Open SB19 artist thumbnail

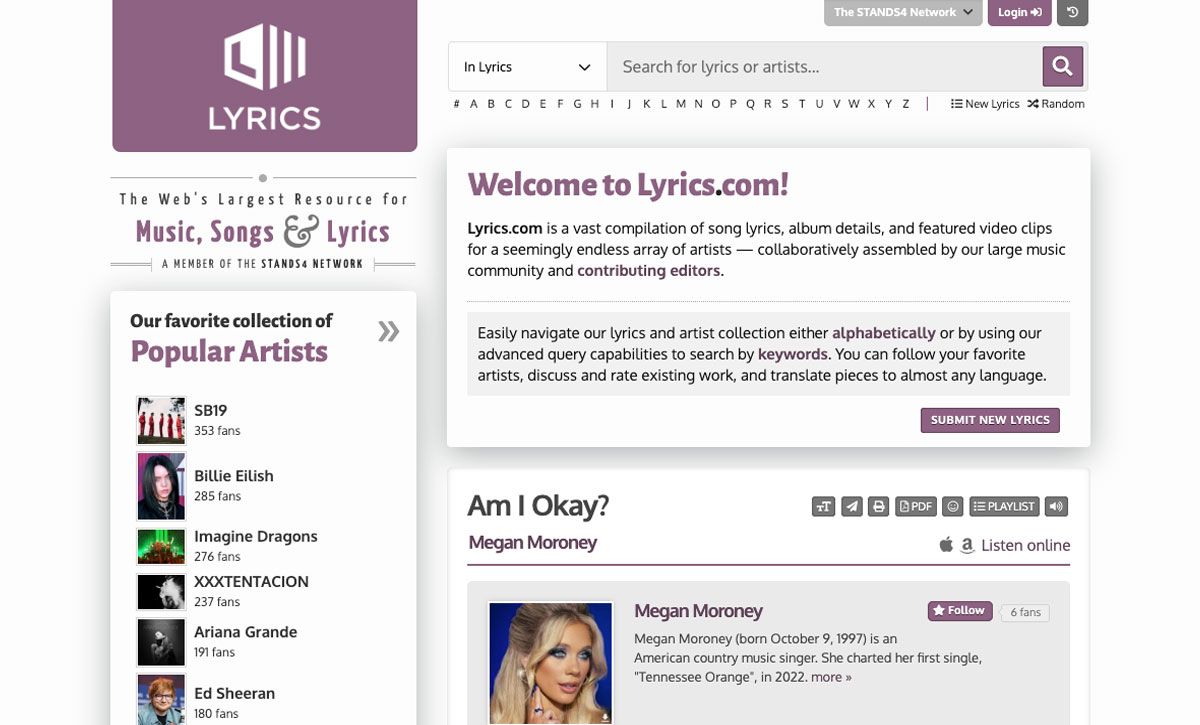click(x=161, y=420)
